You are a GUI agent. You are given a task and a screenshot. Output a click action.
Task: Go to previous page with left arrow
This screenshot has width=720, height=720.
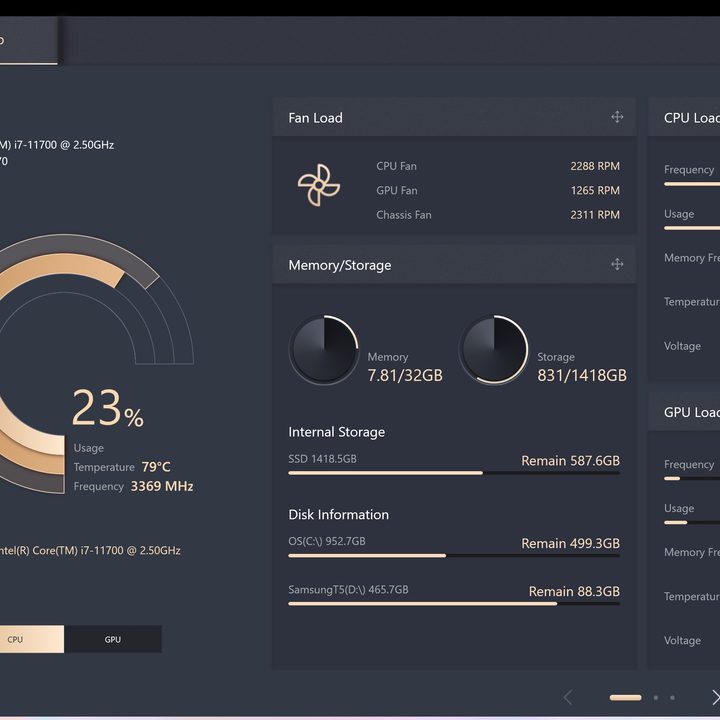point(568,697)
